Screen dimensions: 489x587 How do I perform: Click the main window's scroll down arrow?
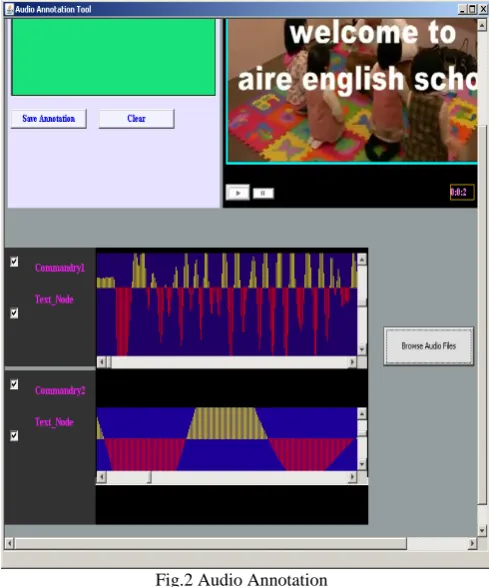tap(482, 530)
